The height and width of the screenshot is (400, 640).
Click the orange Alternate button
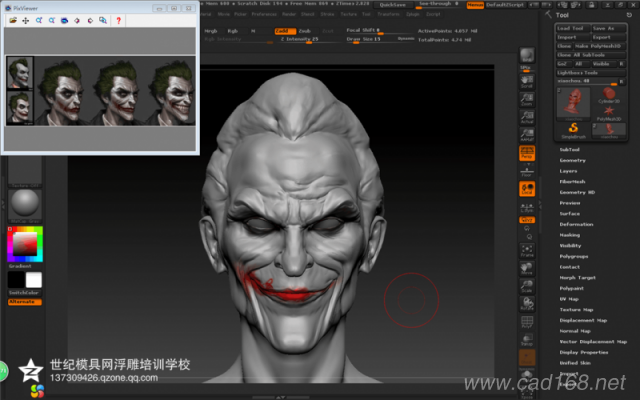point(24,302)
